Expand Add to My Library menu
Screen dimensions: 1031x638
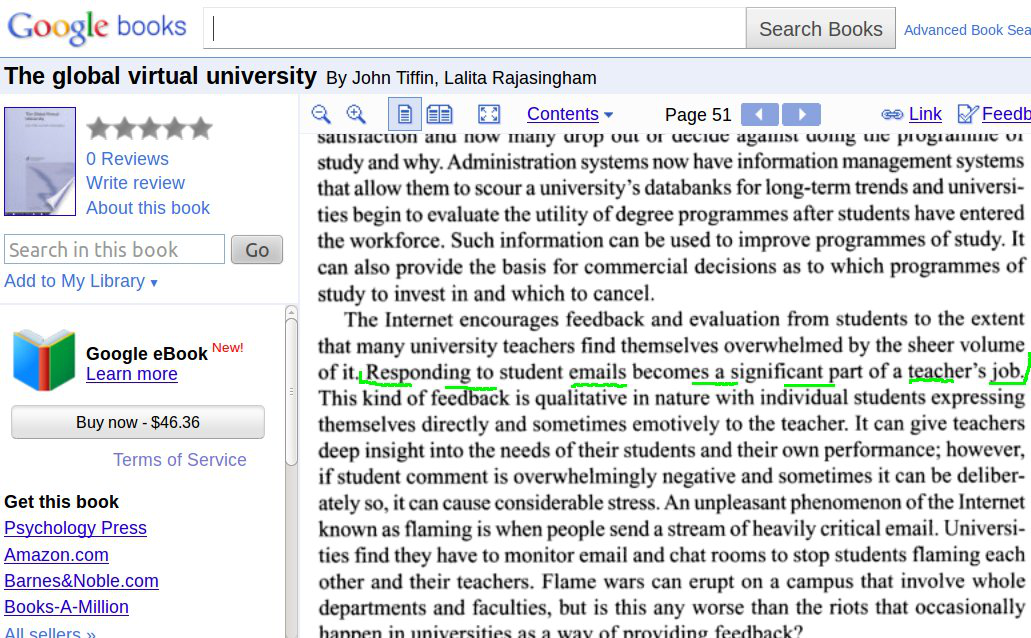[81, 281]
